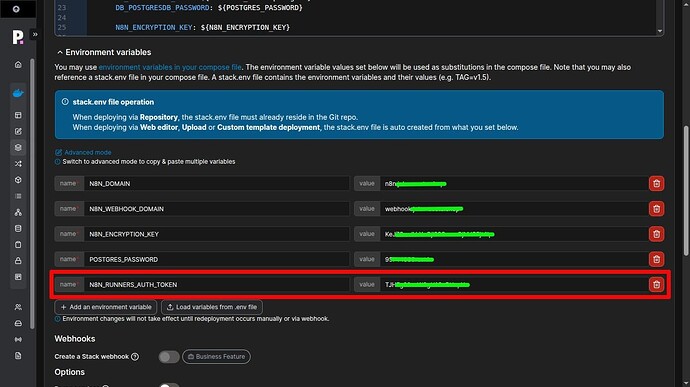Click Add an environment variable button
The image size is (690, 387).
click(106, 307)
